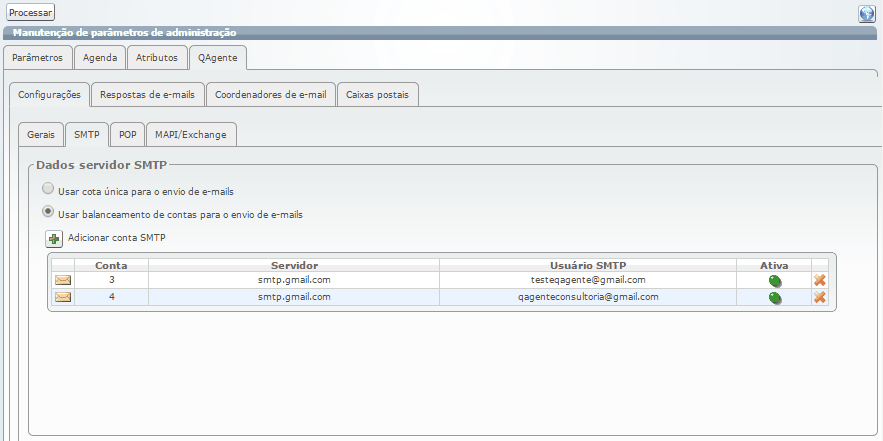Click Adicionar conta SMTP link text
883x441 pixels.
pos(116,238)
